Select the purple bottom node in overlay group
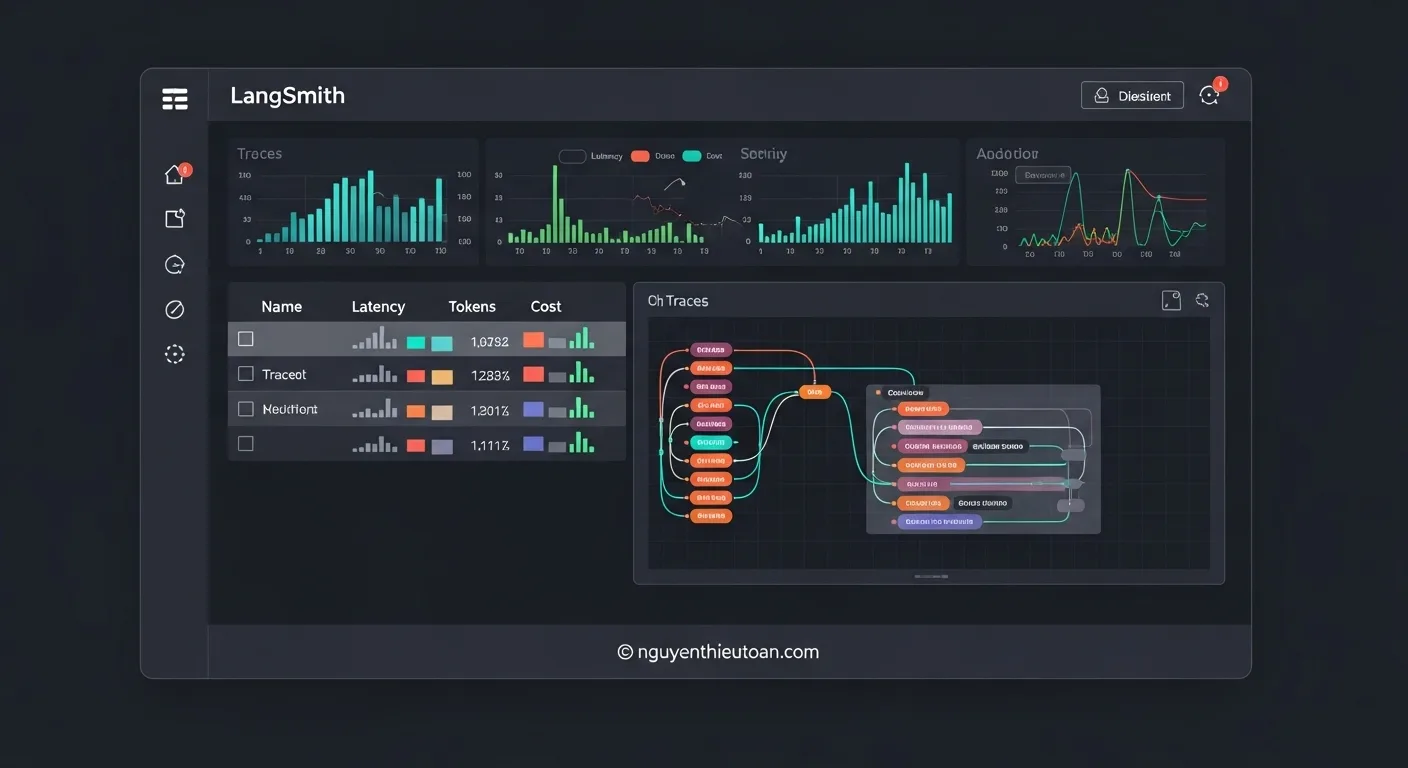This screenshot has width=1408, height=768. [940, 521]
